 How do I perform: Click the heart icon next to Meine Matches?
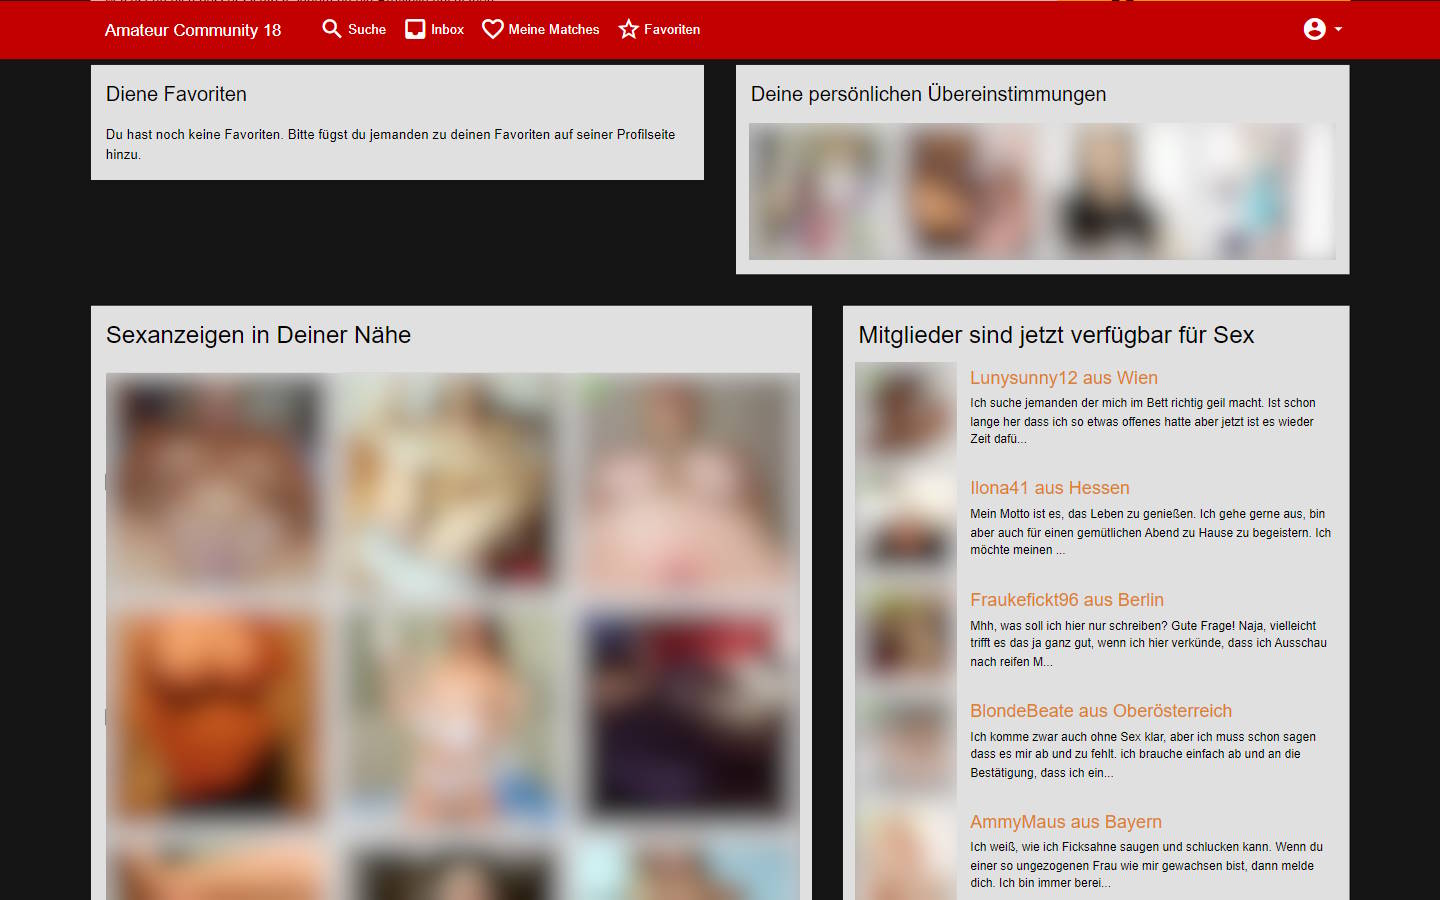[x=492, y=29]
